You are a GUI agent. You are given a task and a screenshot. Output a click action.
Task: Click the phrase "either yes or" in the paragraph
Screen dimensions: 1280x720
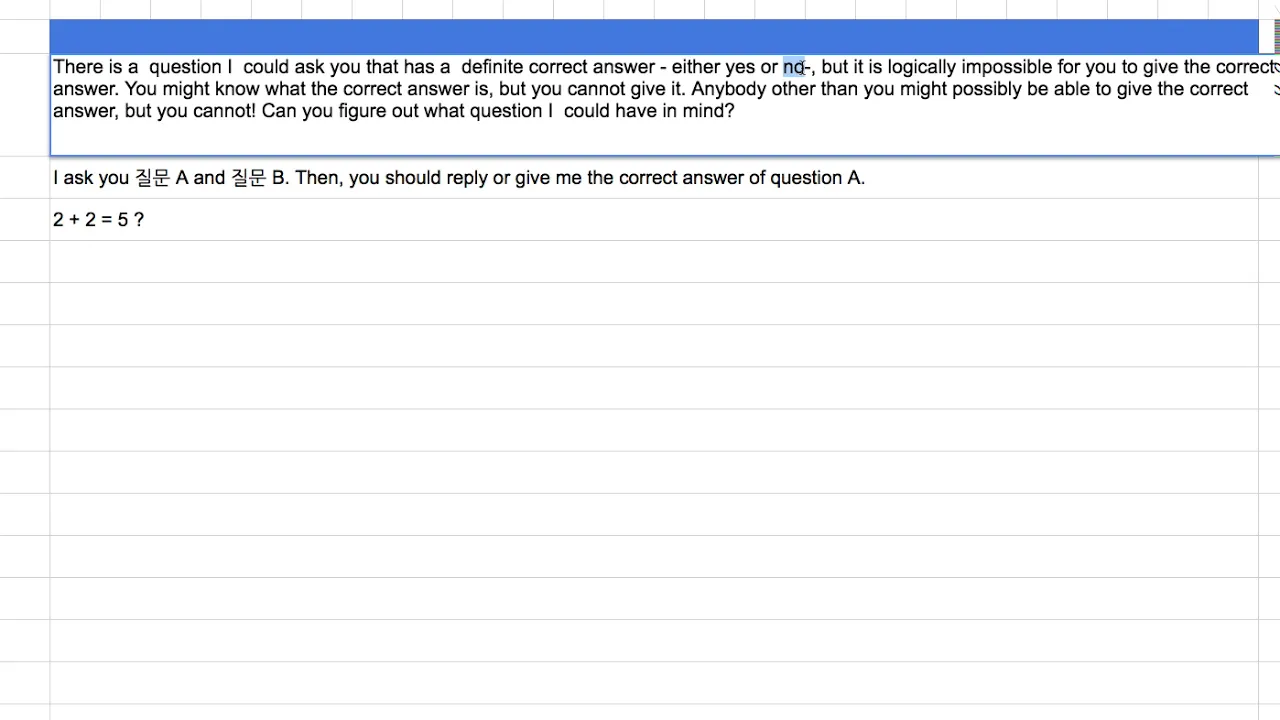point(725,67)
